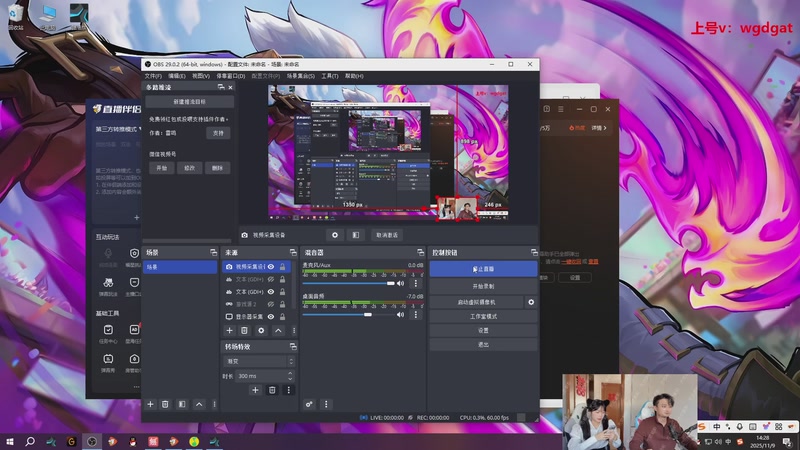The width and height of the screenshot is (800, 450).
Task: Open the 场景集合(S) menu
Action: [x=301, y=76]
